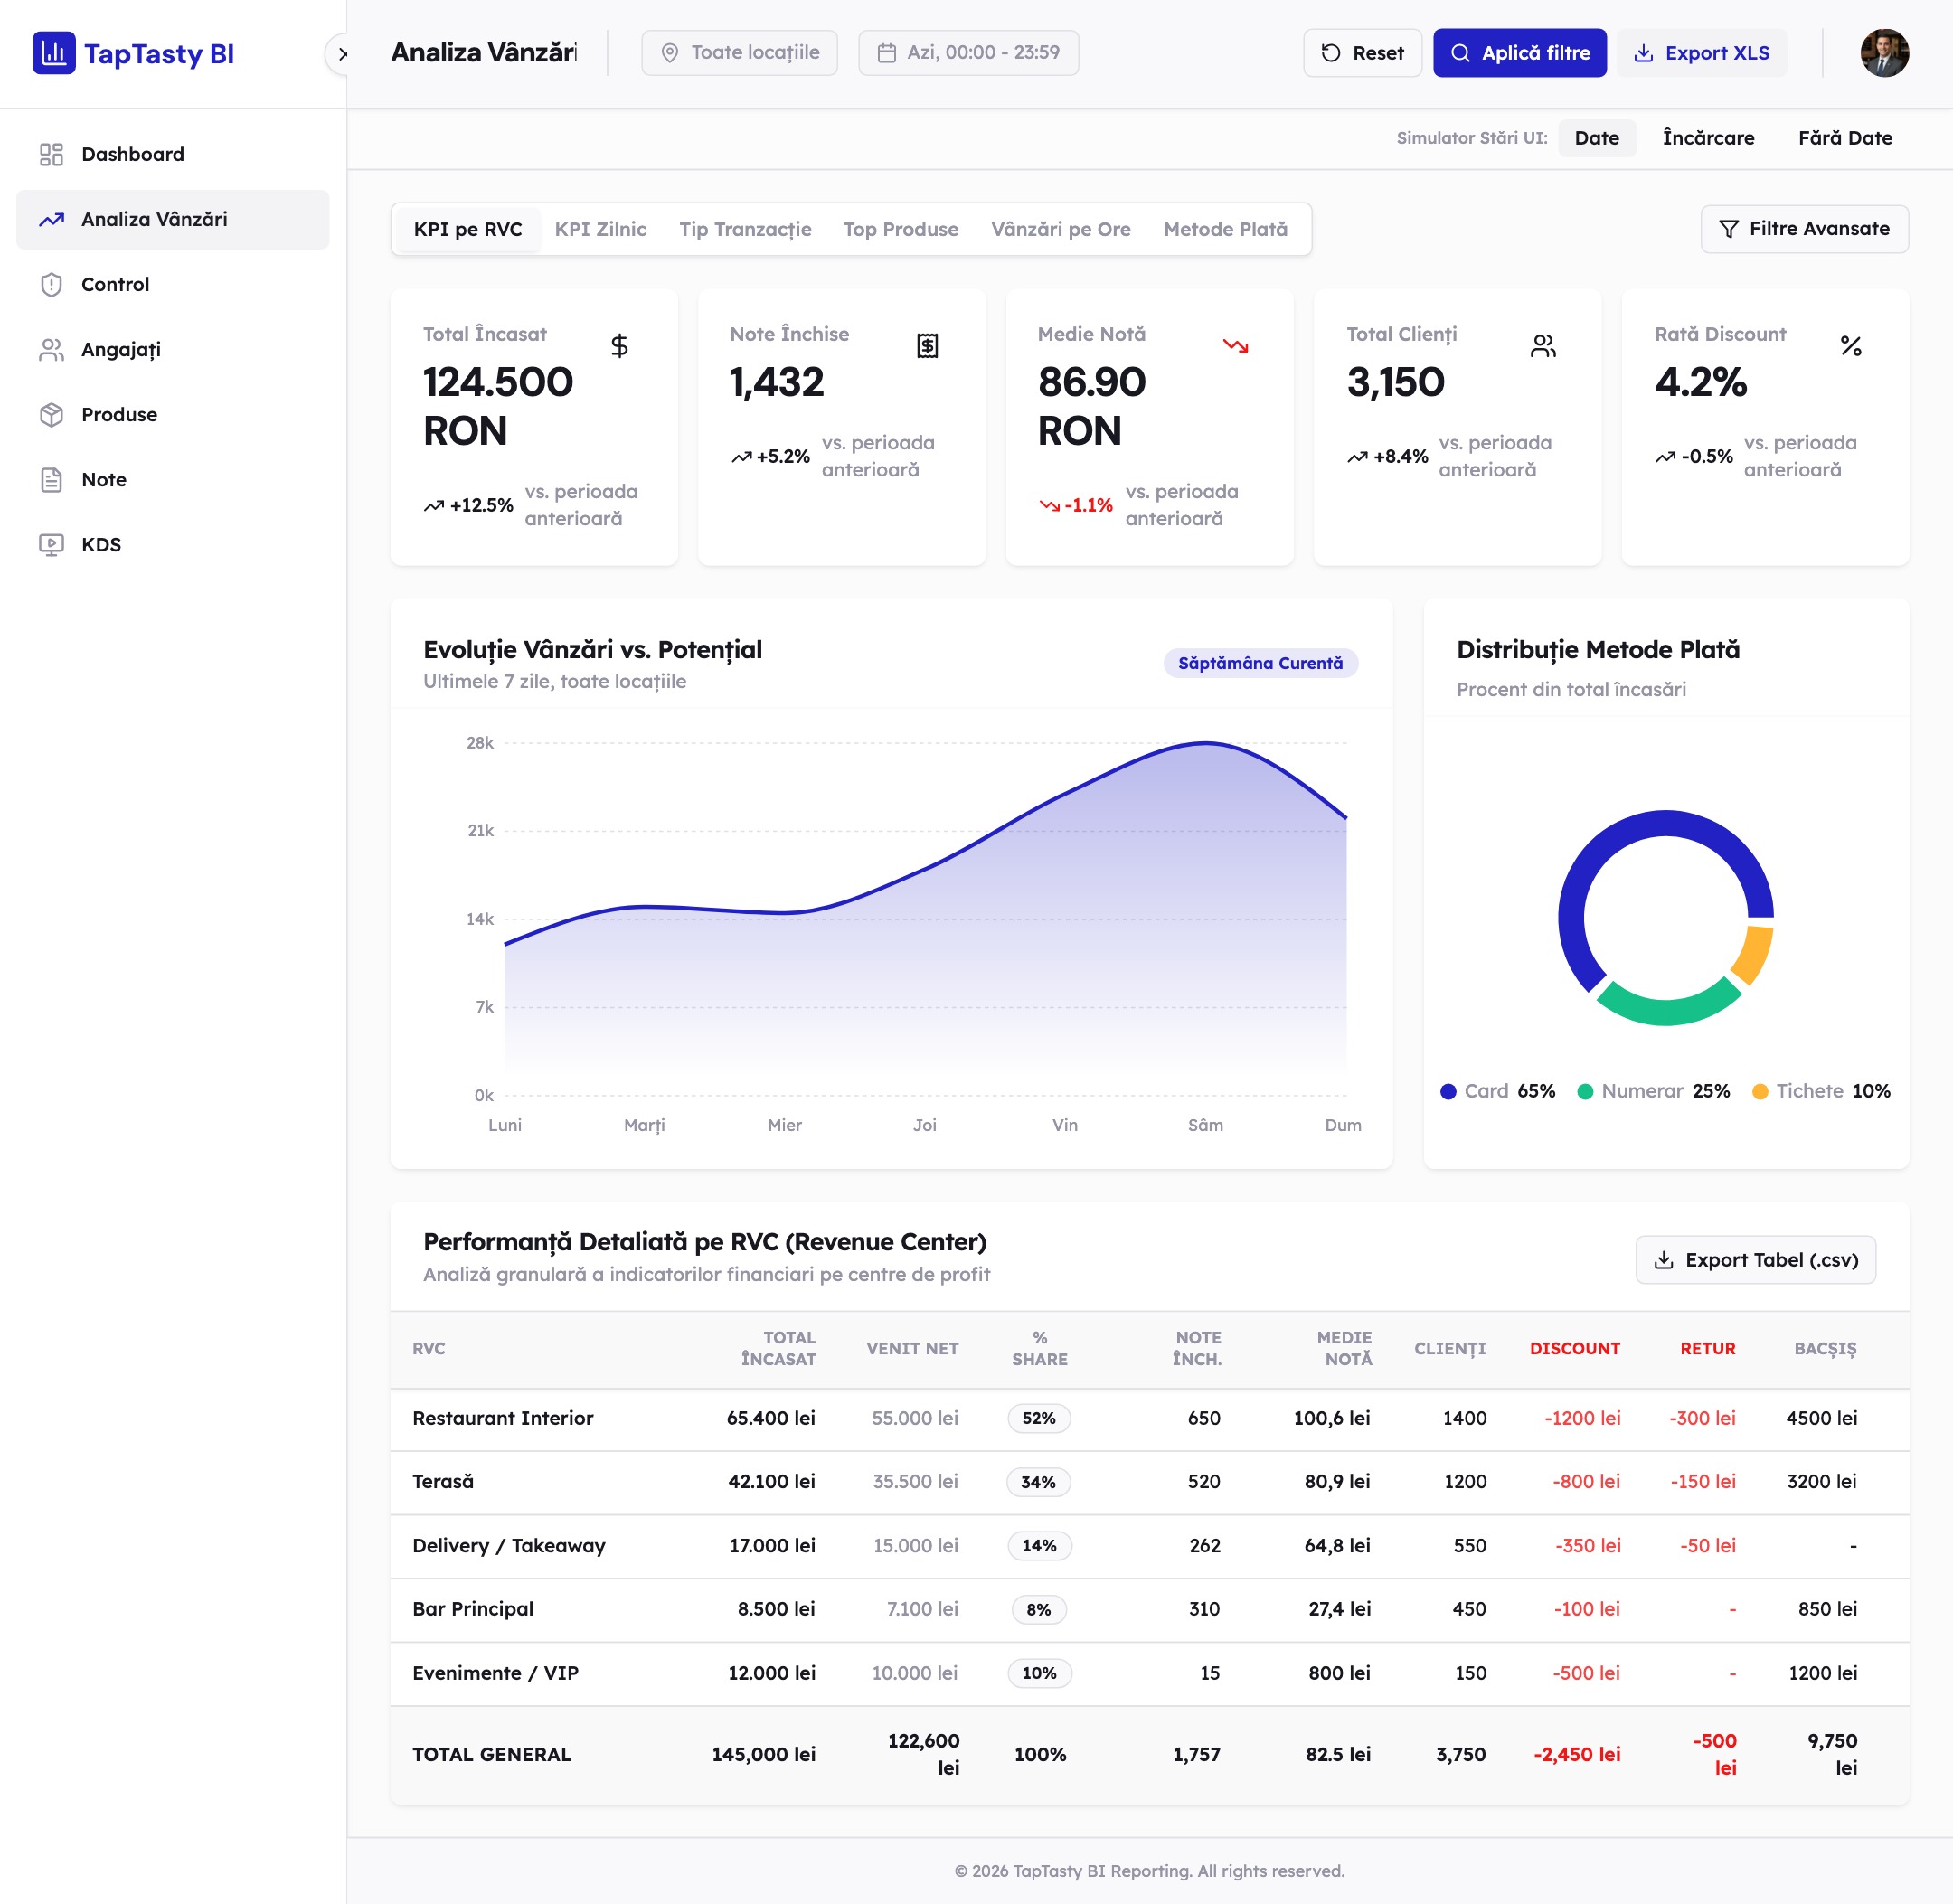Click the location pin icon

click(670, 53)
